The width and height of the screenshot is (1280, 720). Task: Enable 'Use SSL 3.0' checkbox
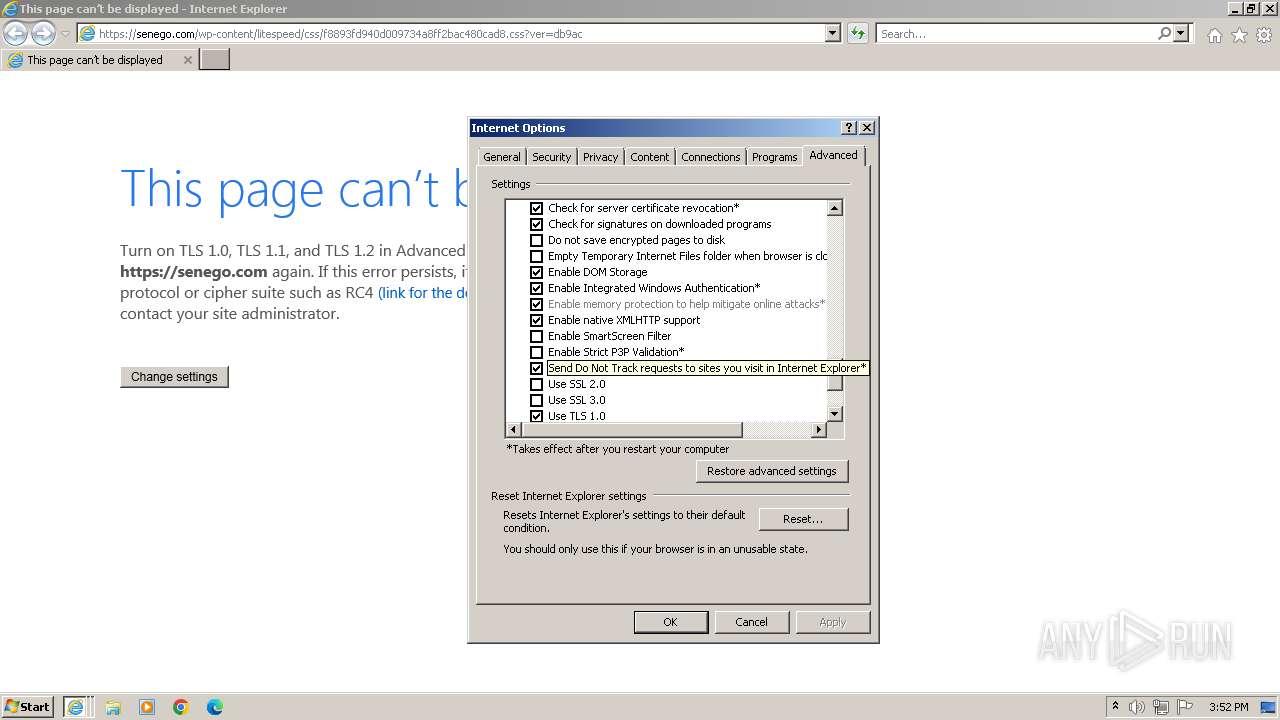[x=536, y=400]
